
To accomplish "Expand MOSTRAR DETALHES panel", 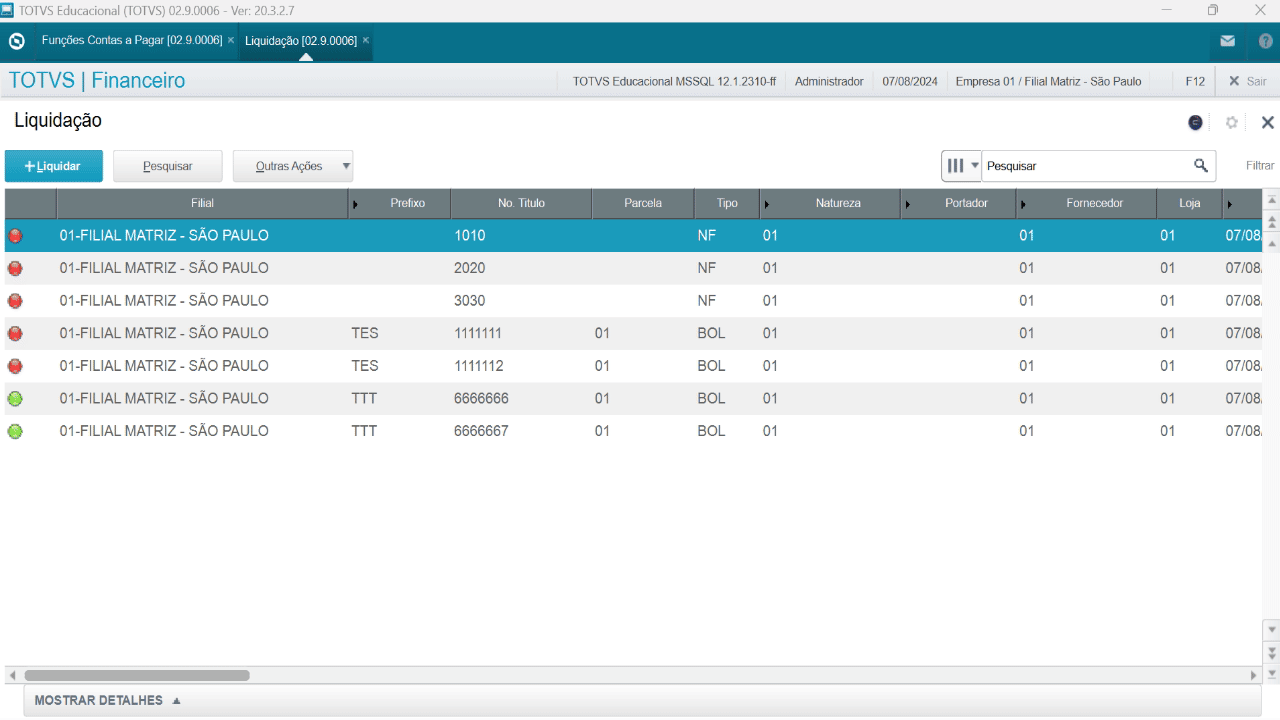I will 108,700.
